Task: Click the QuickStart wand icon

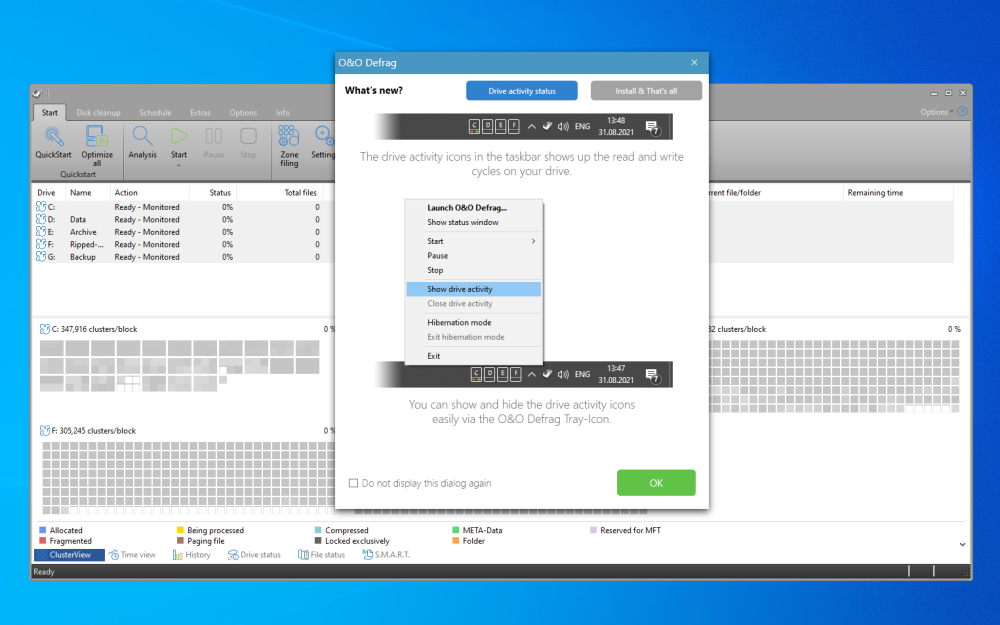Action: pyautogui.click(x=53, y=136)
